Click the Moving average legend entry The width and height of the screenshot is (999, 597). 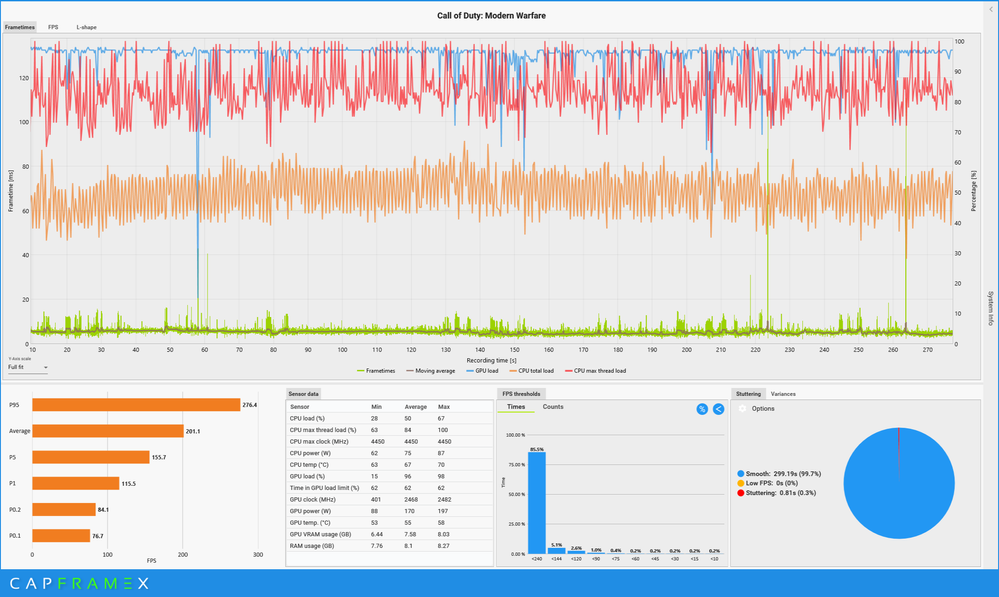(x=431, y=371)
